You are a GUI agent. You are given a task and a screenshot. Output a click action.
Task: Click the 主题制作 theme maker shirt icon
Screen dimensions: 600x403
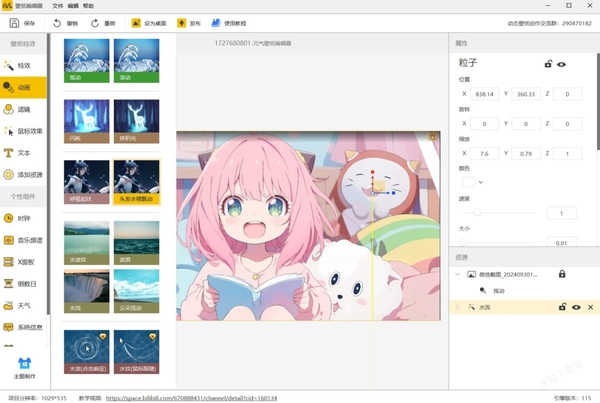[x=24, y=363]
